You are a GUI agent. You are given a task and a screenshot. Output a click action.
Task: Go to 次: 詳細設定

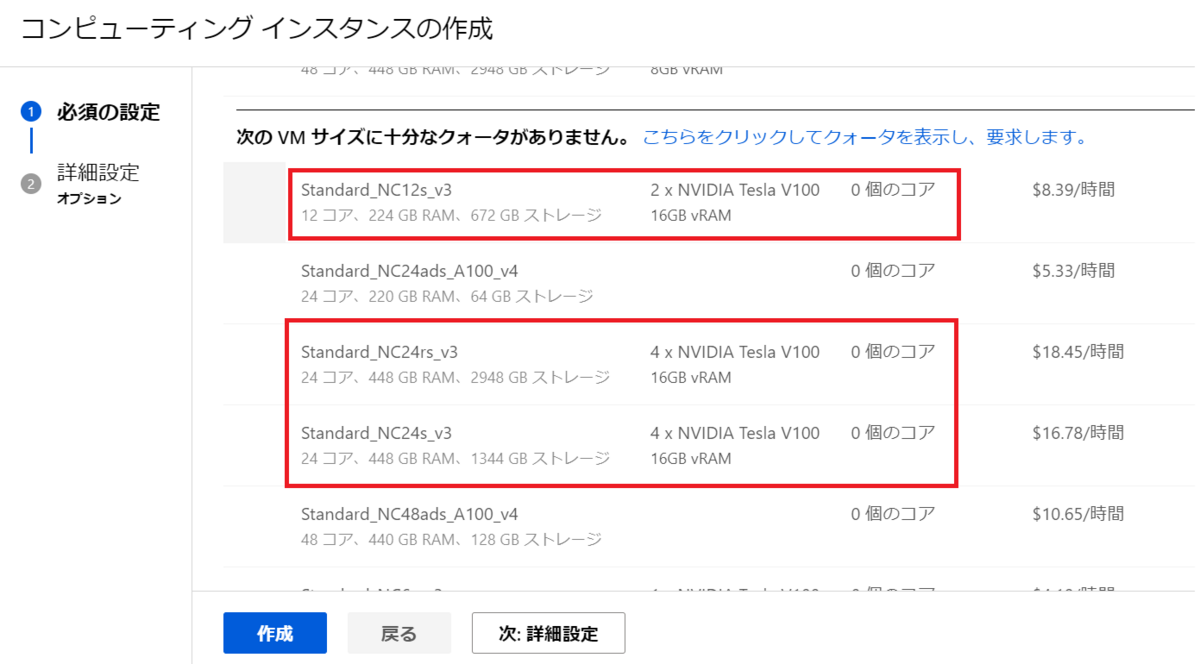(548, 633)
